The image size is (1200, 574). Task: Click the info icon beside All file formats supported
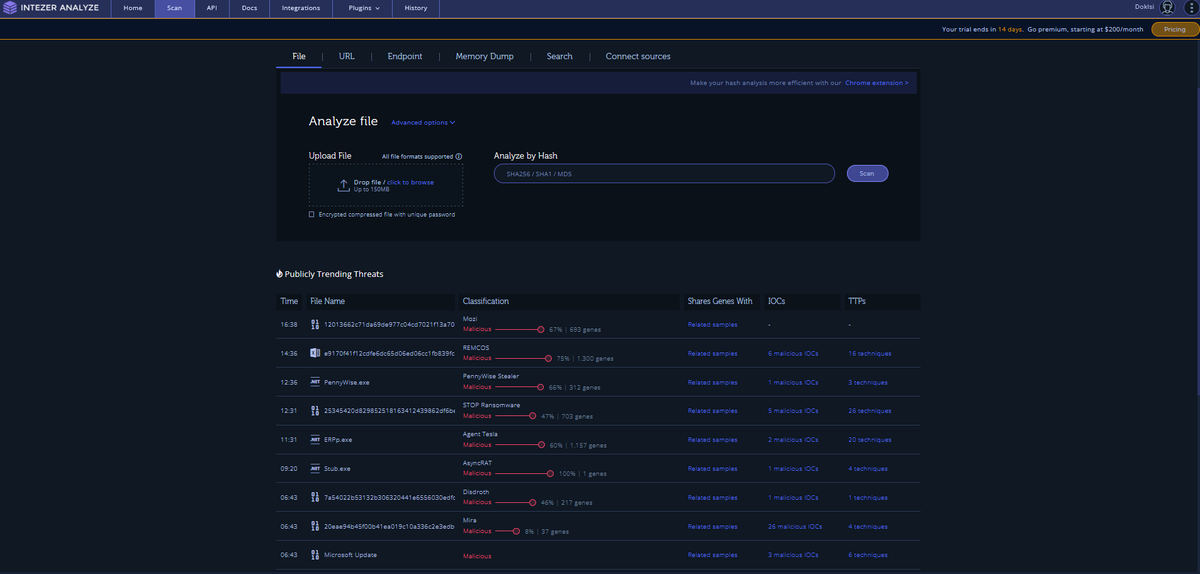click(459, 156)
